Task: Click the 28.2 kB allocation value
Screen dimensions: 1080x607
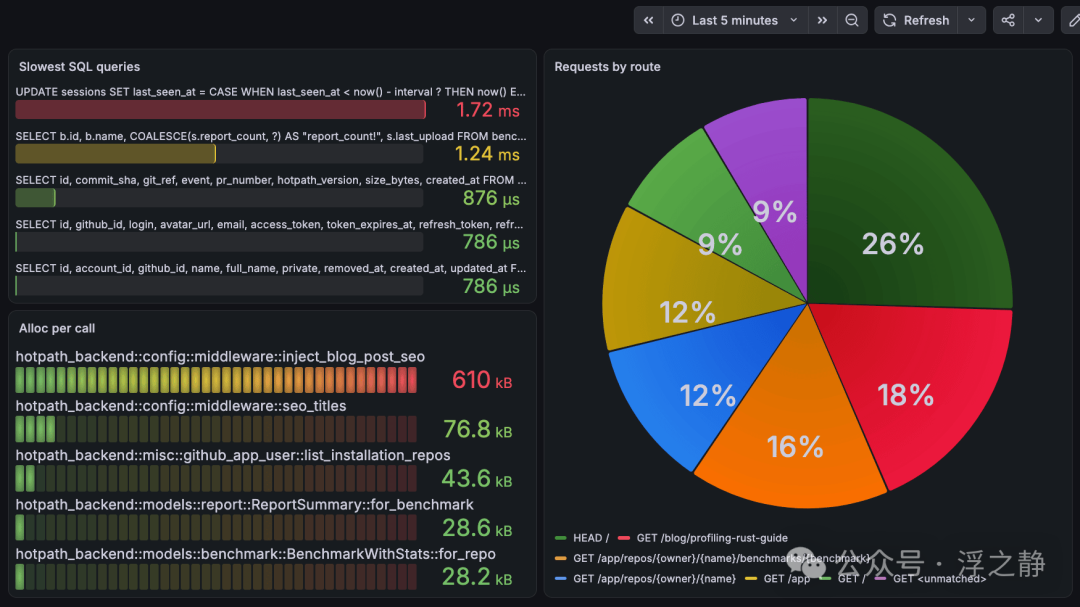Action: coord(477,577)
